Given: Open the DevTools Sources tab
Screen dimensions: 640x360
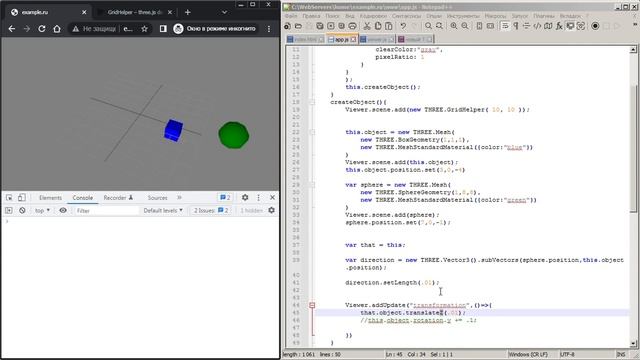Looking at the screenshot, I should point(158,198).
